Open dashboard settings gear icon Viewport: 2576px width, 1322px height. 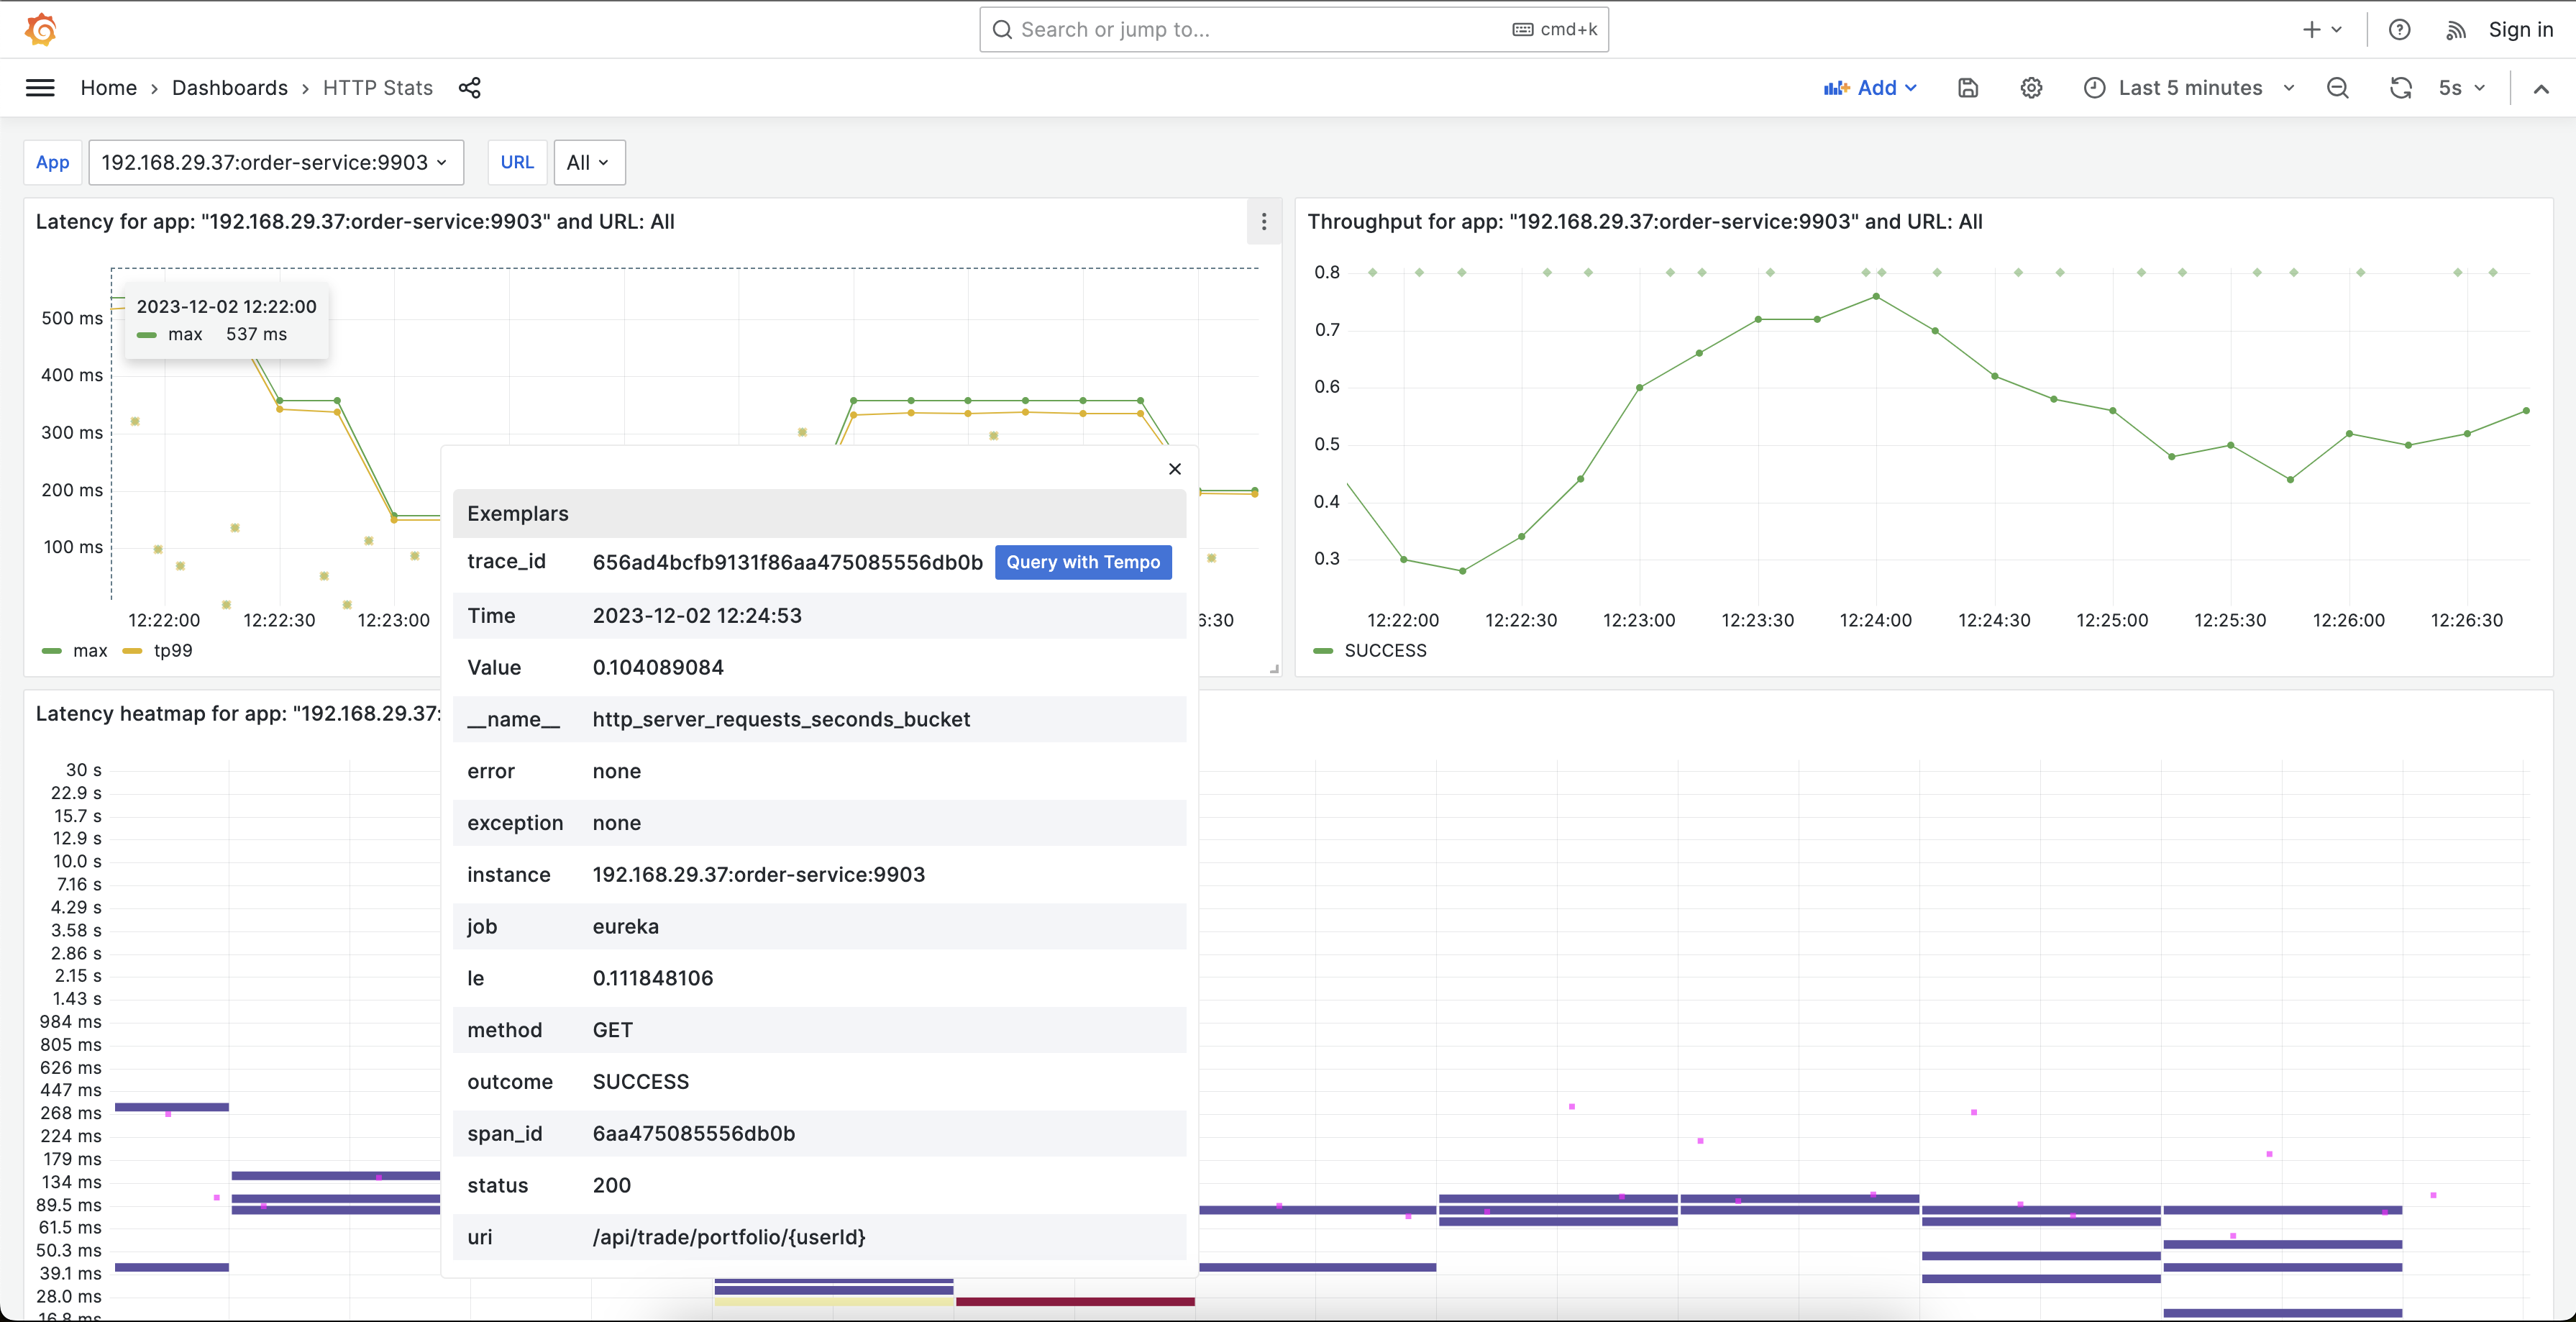[x=2030, y=88]
